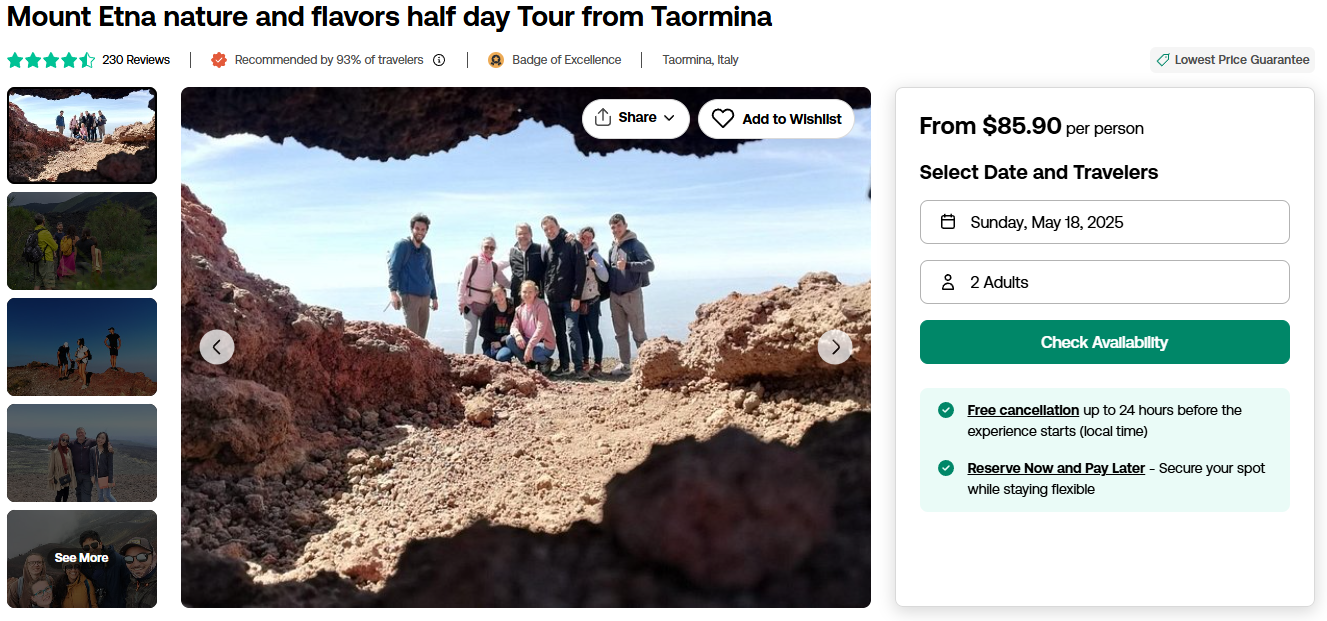
Task: Open the Reserve Now and Pay Later link
Action: [x=1056, y=468]
